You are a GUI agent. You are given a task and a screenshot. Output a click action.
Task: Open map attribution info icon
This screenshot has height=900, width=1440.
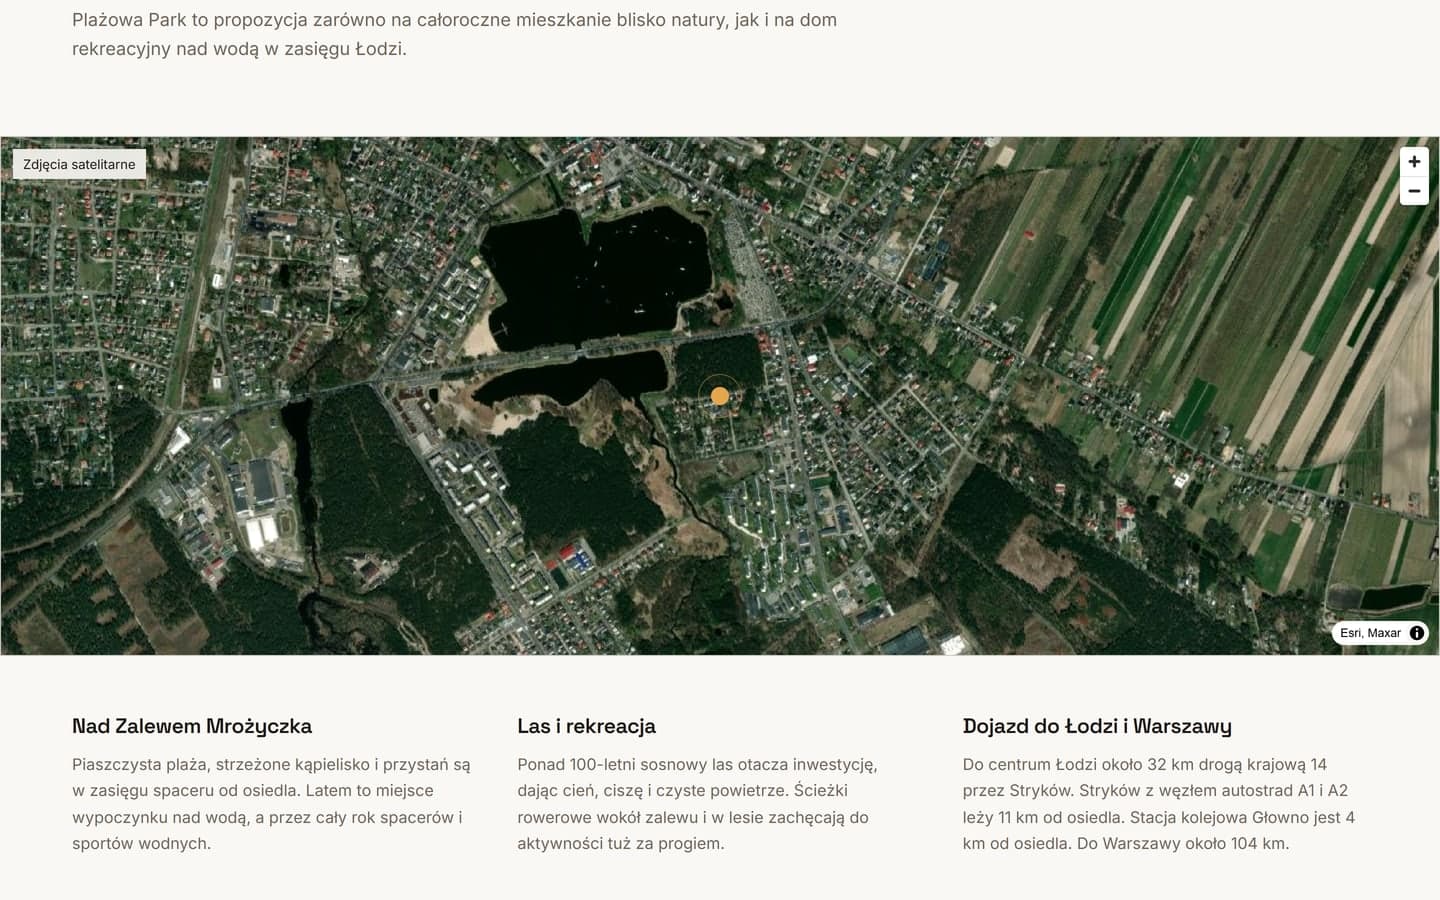1416,633
